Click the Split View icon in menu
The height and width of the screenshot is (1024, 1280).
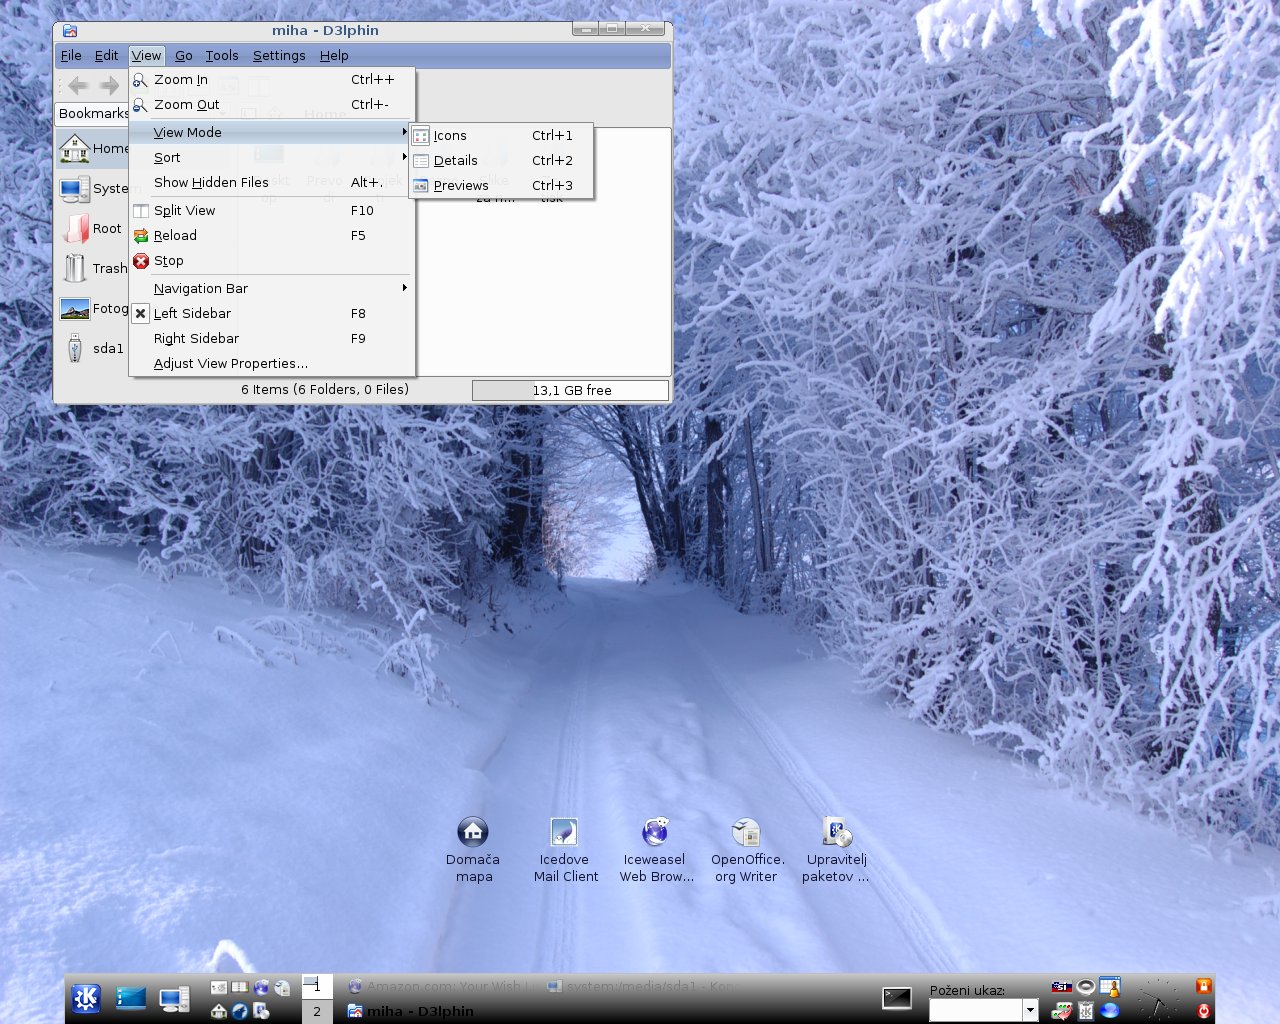[x=141, y=211]
